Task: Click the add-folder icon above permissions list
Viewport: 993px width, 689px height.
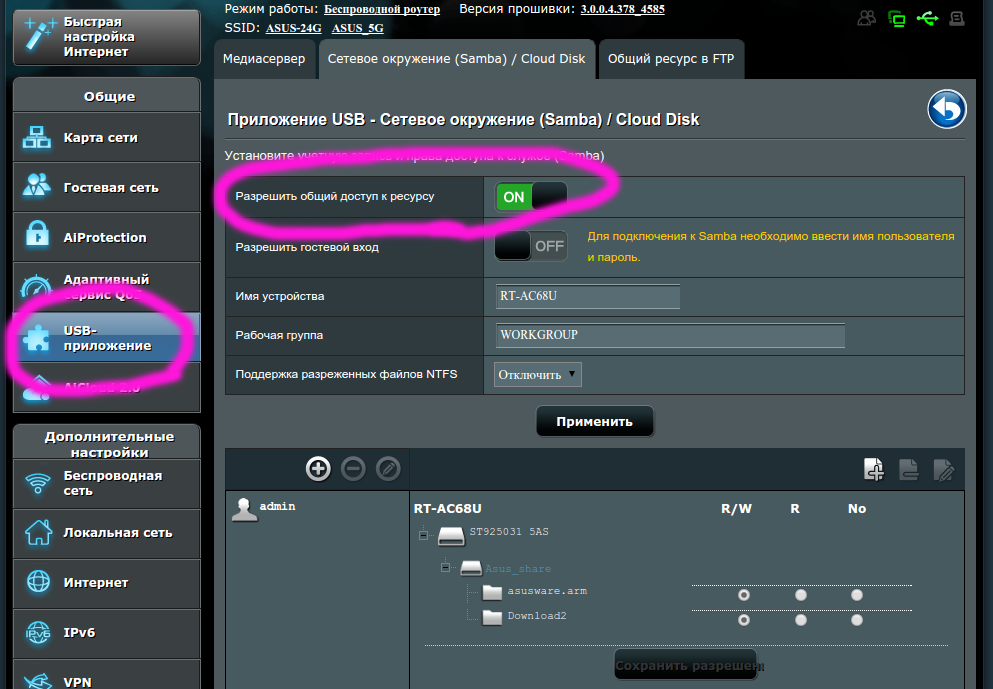Action: [x=873, y=468]
